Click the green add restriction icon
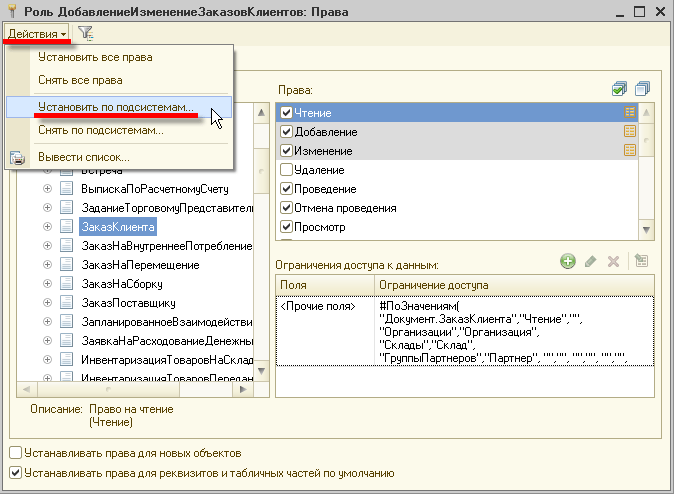This screenshot has height=494, width=674. tap(567, 261)
